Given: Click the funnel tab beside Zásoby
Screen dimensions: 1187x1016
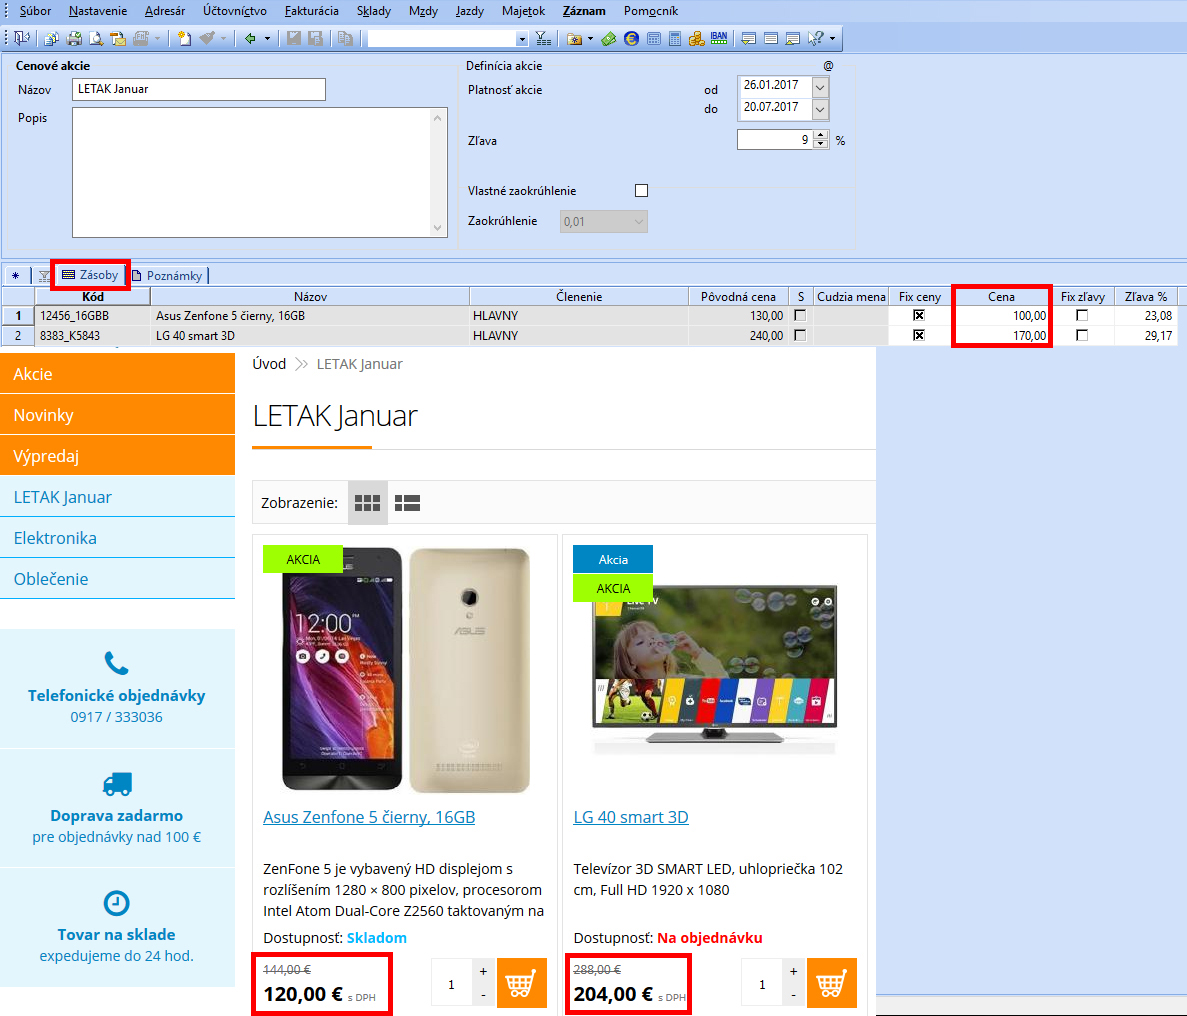Looking at the screenshot, I should pos(44,276).
